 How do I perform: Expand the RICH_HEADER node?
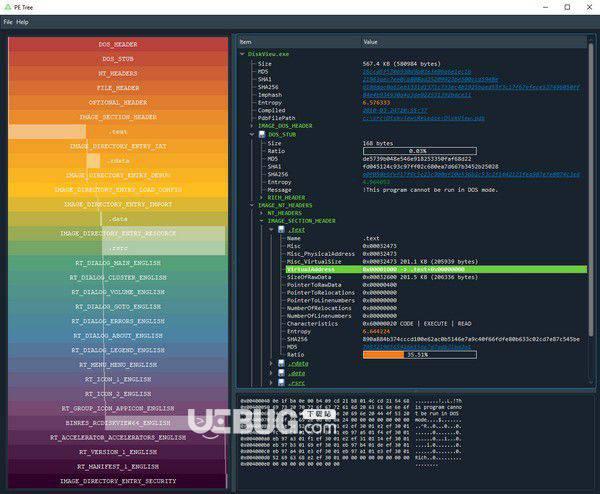tap(261, 197)
